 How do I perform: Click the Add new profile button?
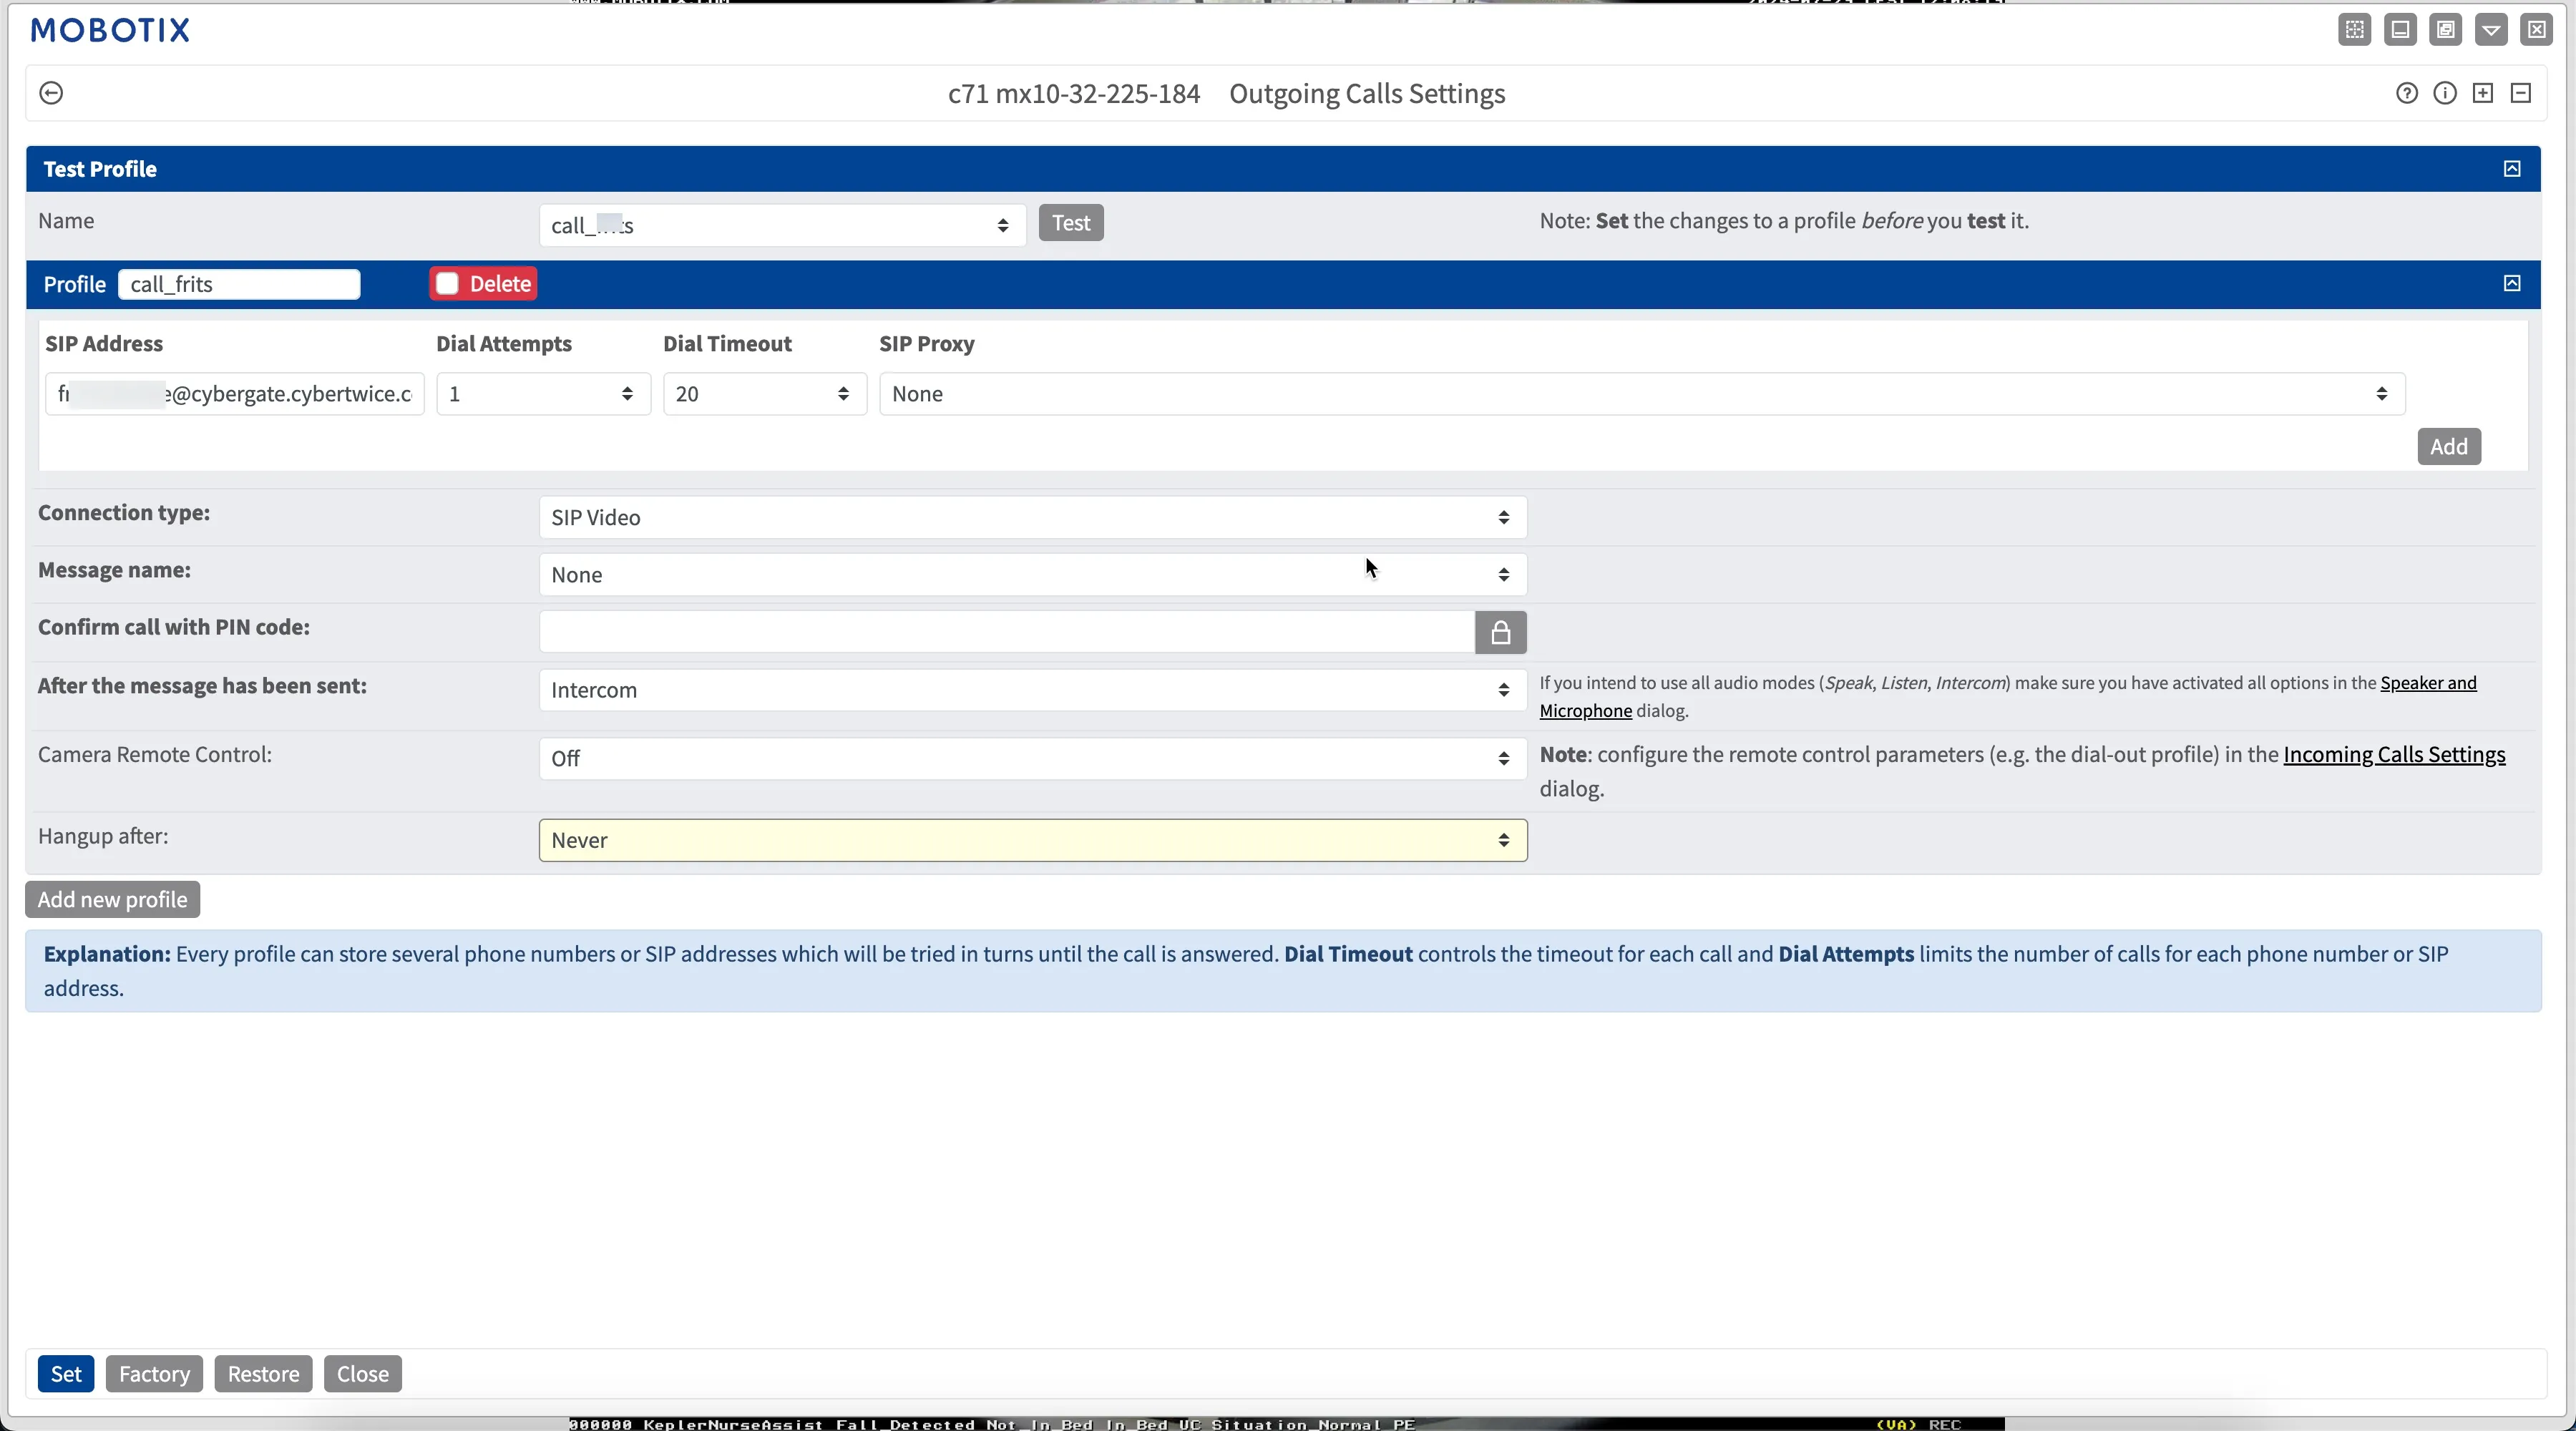tap(112, 899)
